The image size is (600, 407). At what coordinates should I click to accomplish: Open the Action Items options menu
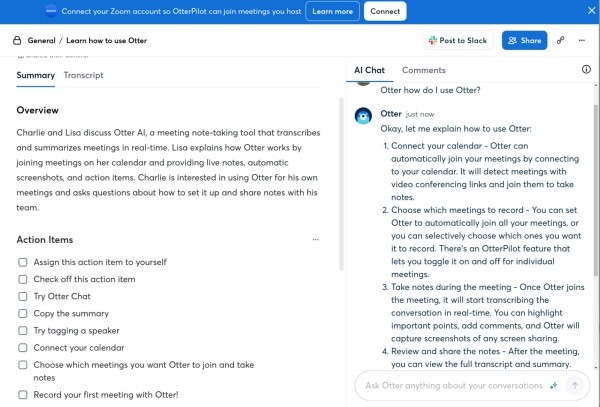[x=316, y=240]
